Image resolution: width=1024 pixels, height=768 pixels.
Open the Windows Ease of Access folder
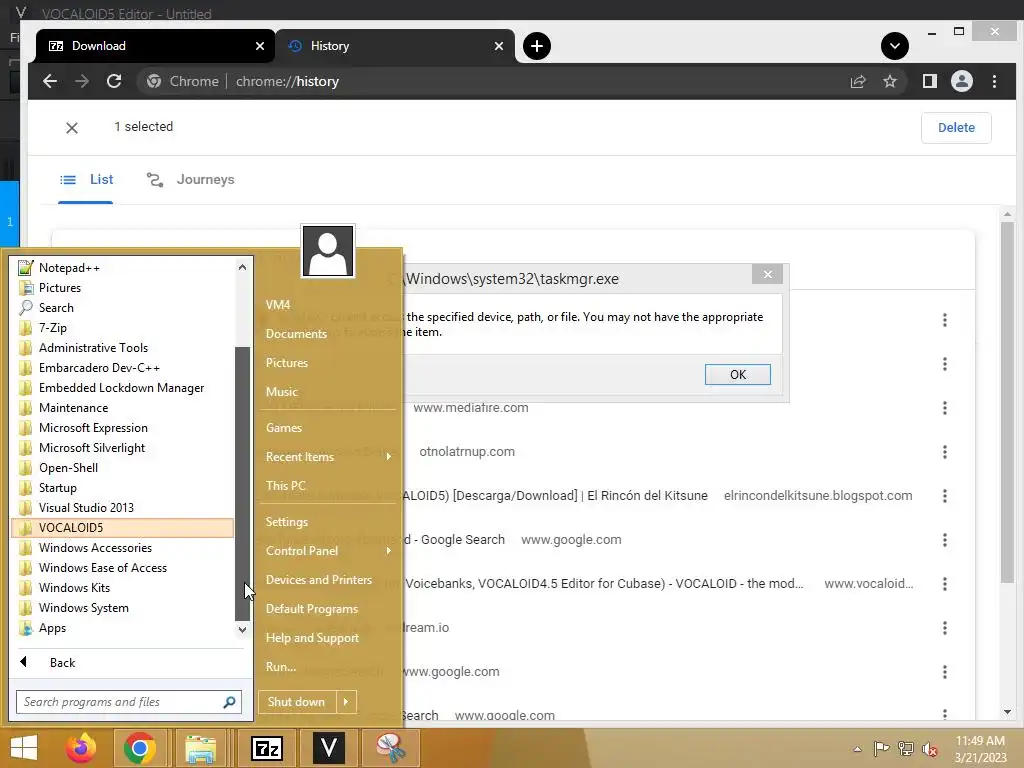pos(122,568)
